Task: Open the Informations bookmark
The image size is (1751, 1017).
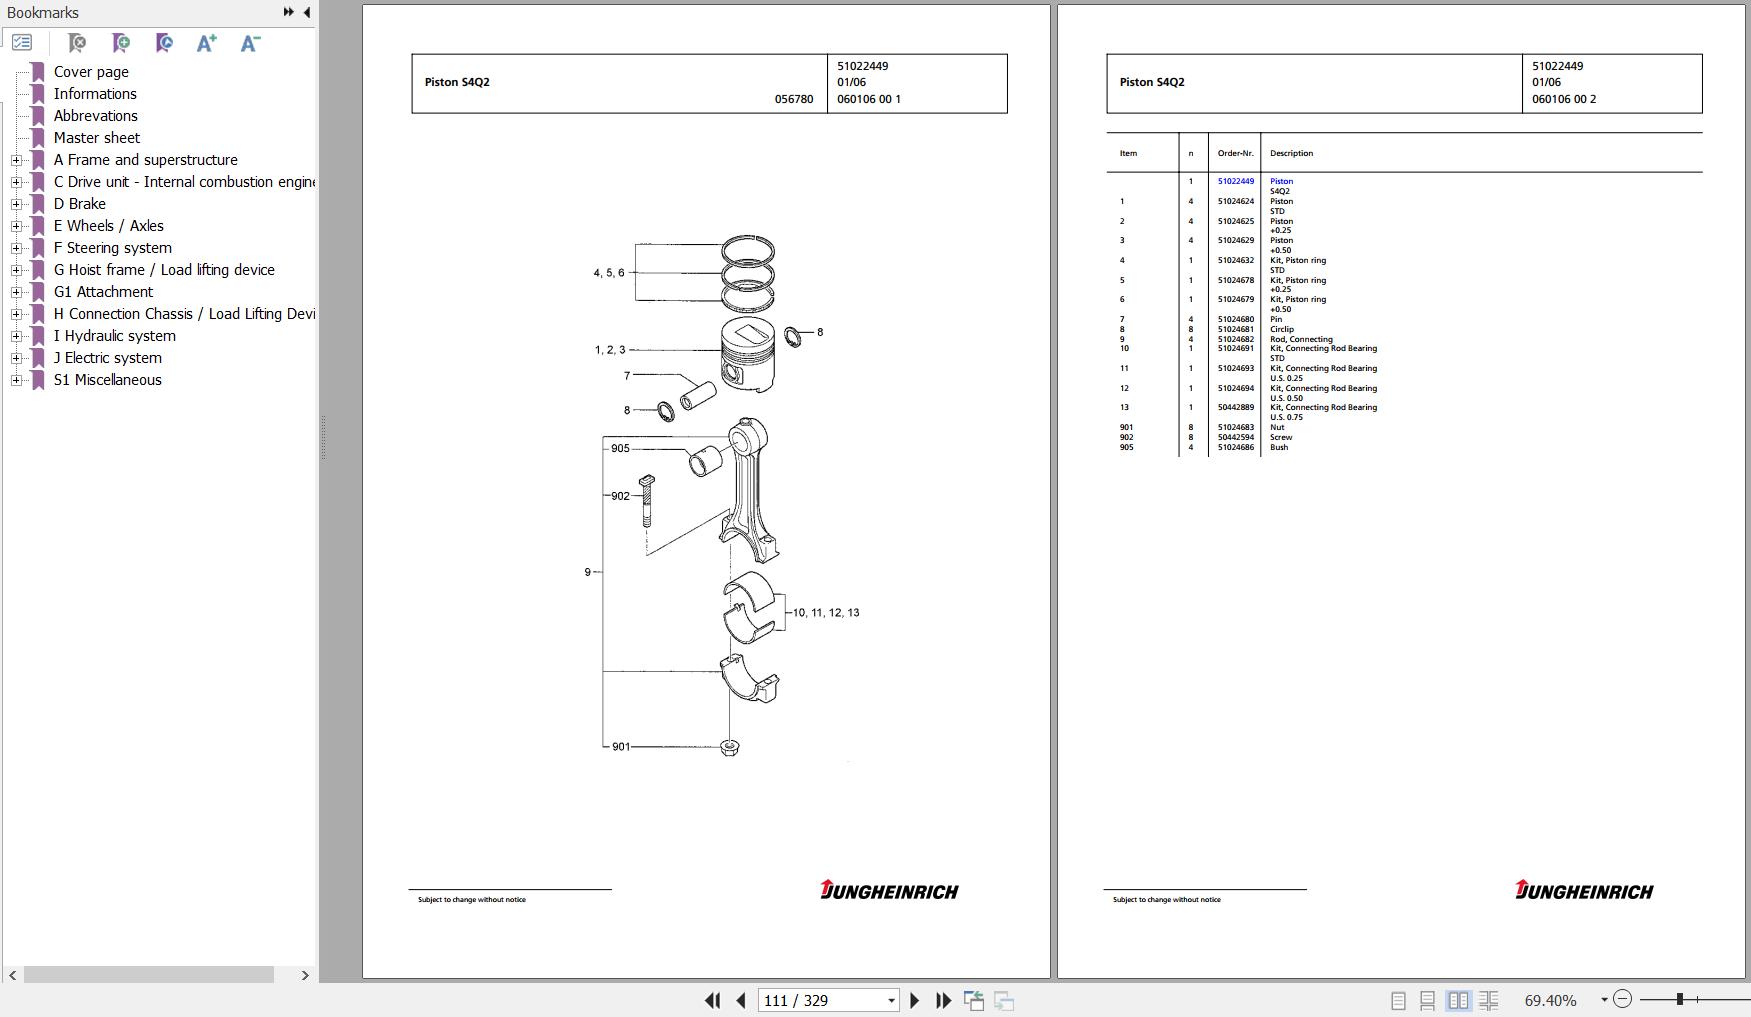Action: point(95,94)
